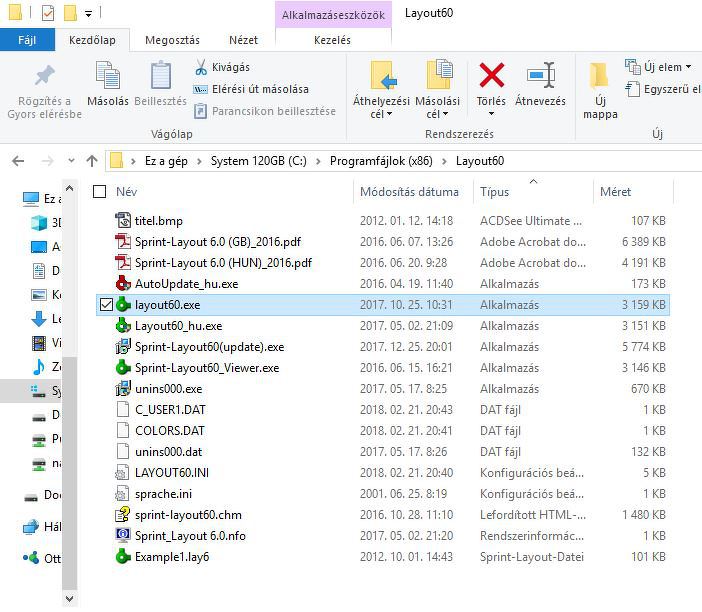Click the quick access properties checkmark icon
The image size is (702, 612).
[47, 13]
